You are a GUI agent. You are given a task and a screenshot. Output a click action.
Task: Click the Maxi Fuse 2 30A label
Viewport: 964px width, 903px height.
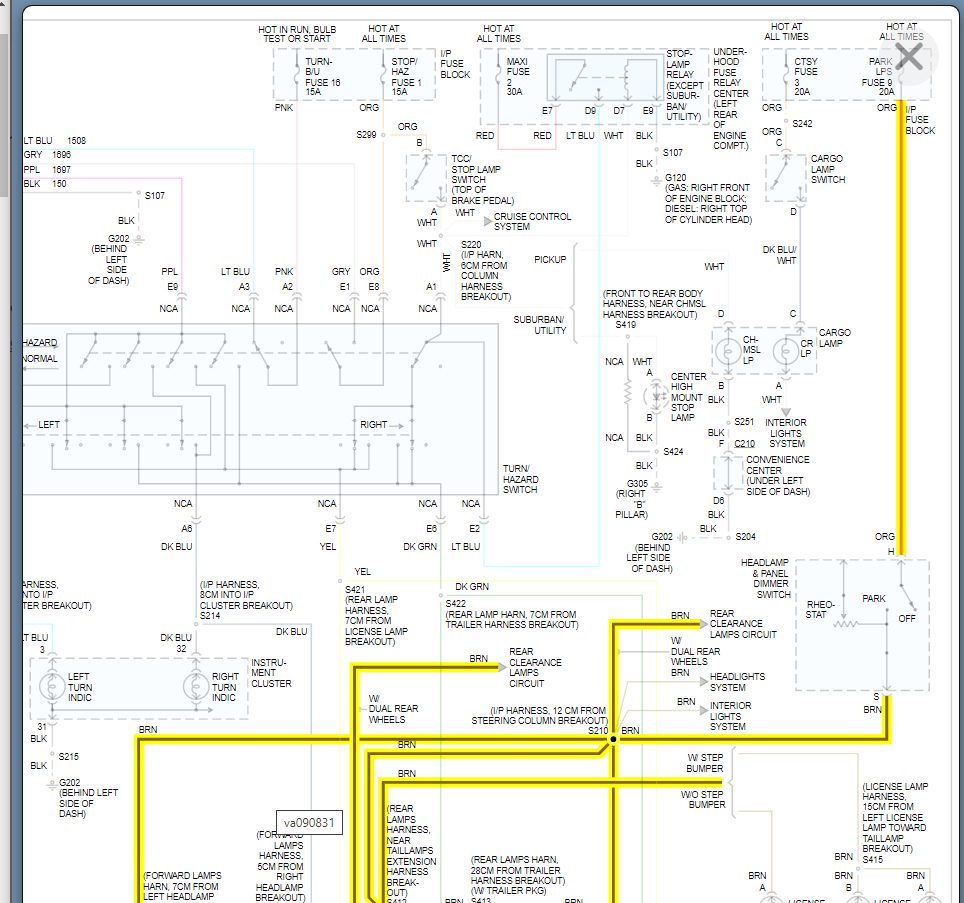[x=518, y=76]
